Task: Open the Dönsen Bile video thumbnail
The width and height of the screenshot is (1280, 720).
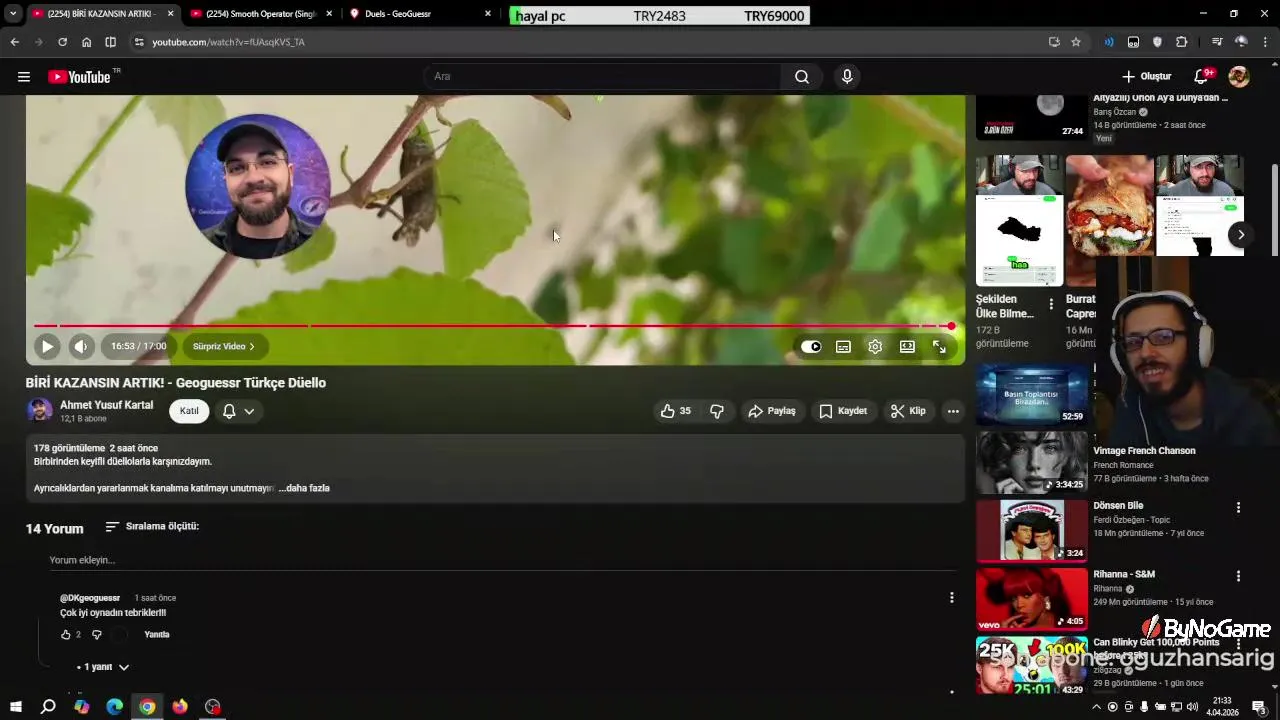Action: (1032, 530)
